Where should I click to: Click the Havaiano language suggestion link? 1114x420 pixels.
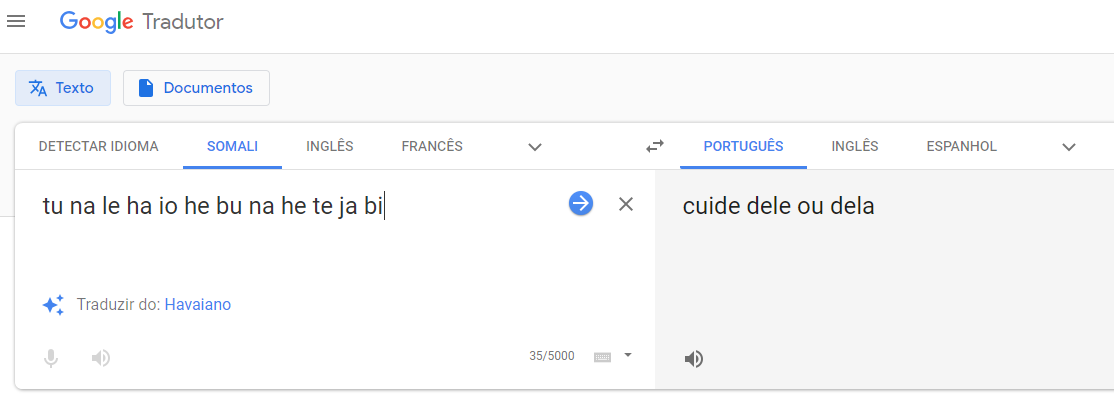click(197, 304)
